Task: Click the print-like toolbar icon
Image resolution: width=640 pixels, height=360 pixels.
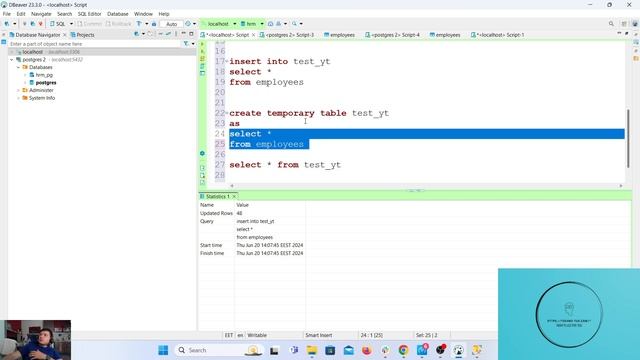Action: [x=278, y=24]
